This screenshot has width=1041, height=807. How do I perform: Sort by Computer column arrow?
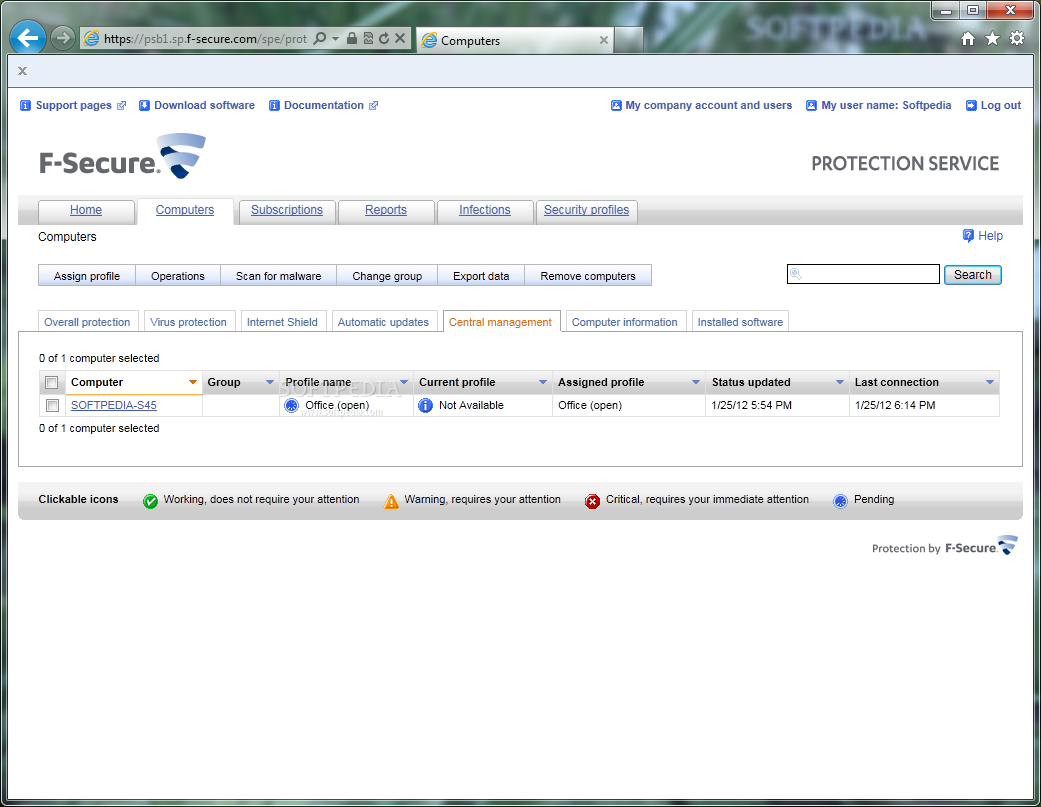[x=193, y=382]
